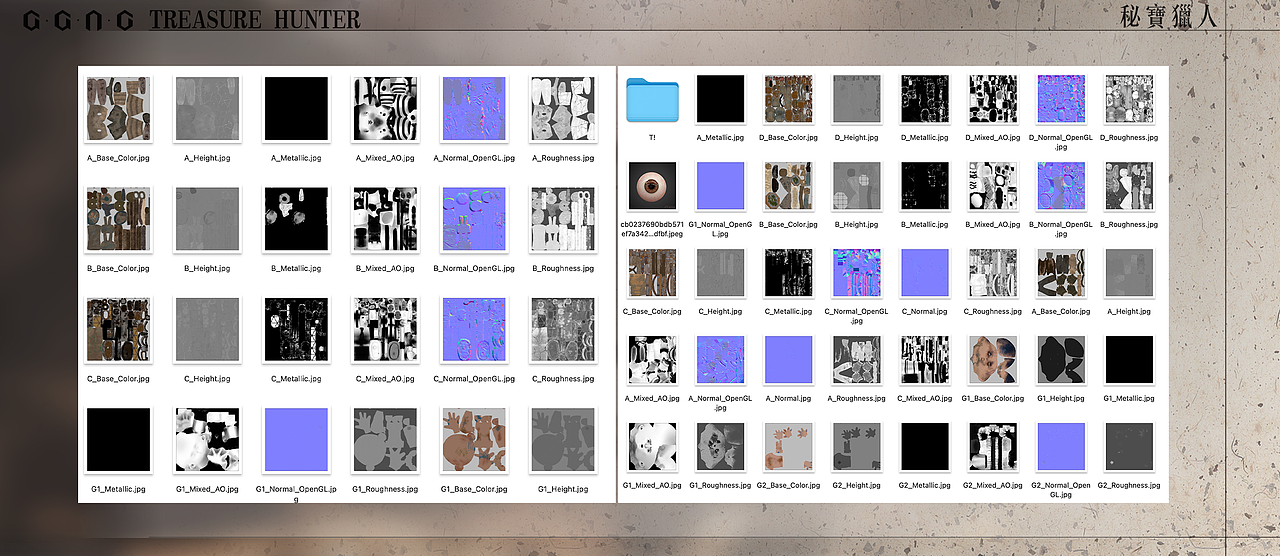This screenshot has width=1280, height=556.
Task: Select A_Base_Color.jpg thumbnail in right window
Action: point(1060,273)
